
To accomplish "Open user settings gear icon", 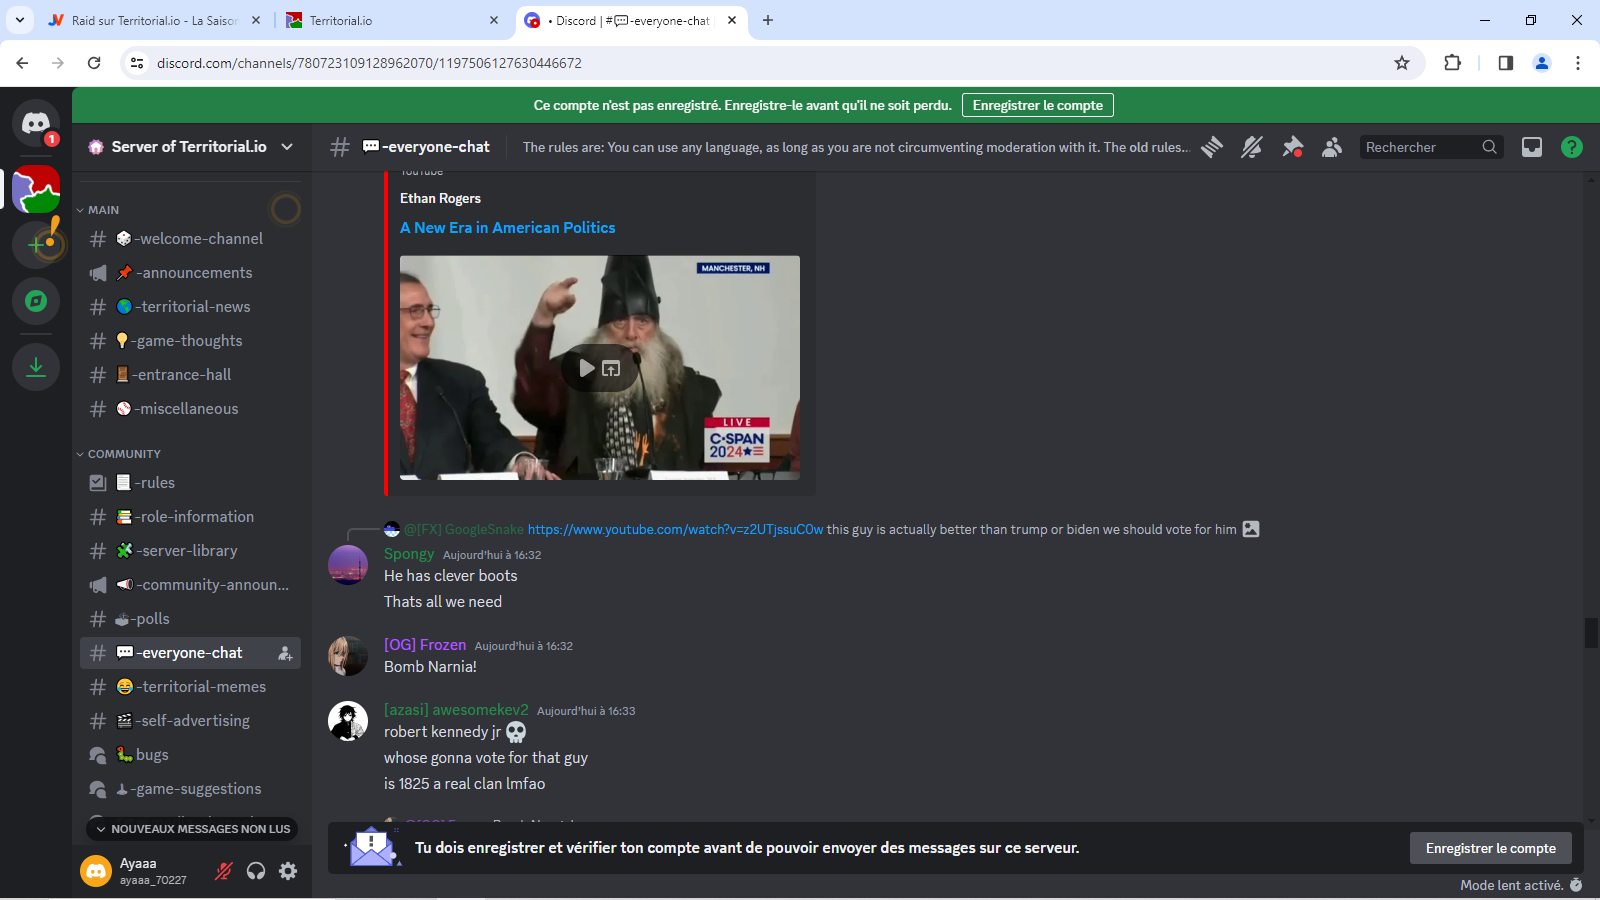I will coord(288,871).
